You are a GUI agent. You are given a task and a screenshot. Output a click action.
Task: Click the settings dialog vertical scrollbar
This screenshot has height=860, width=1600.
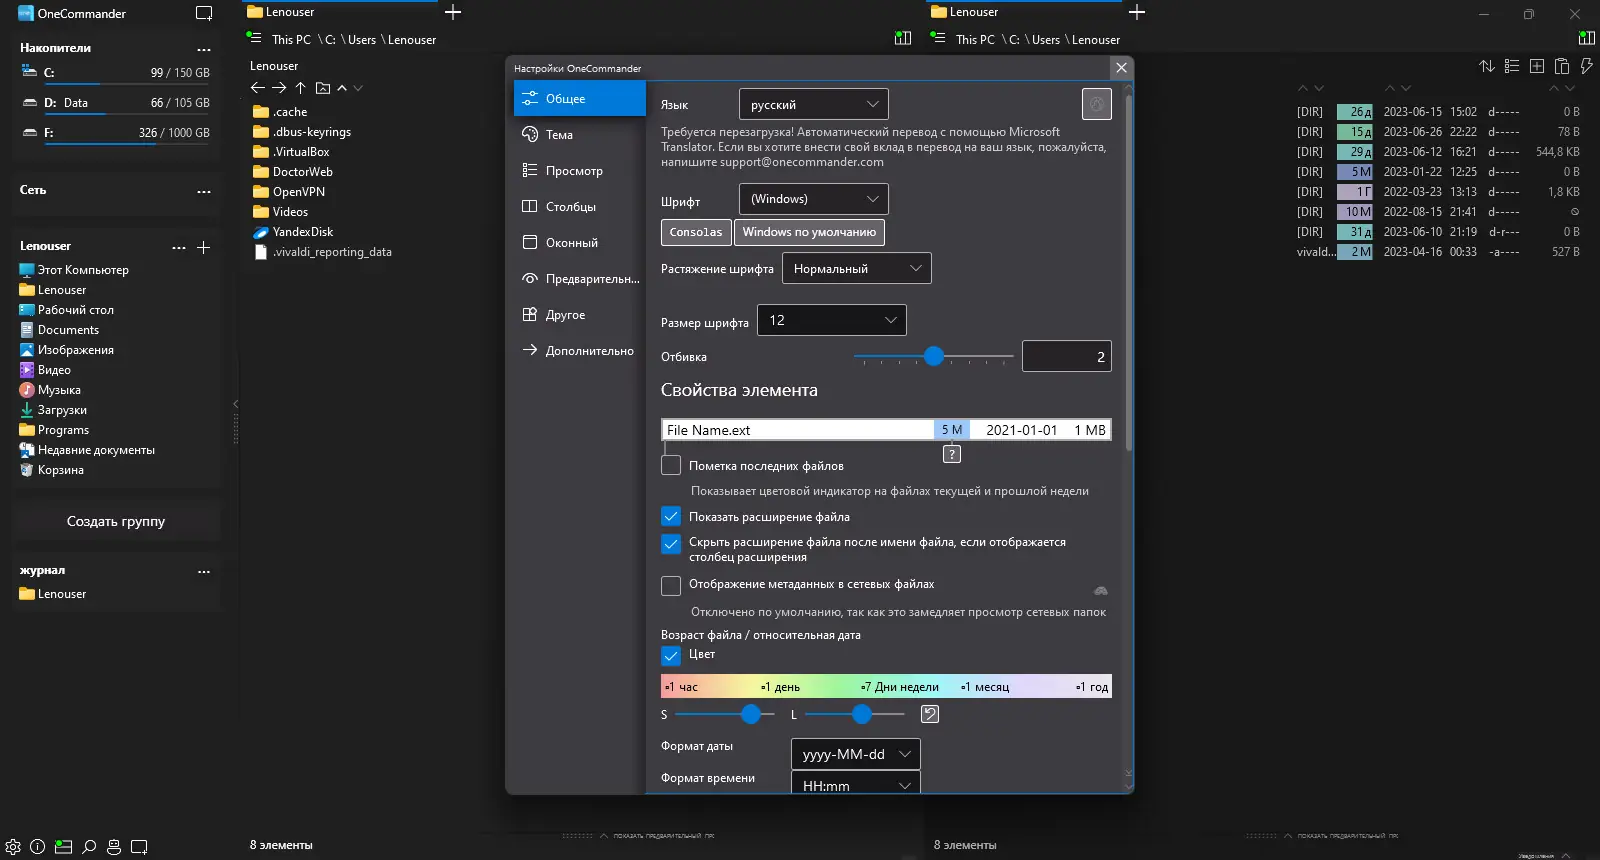point(1129,272)
